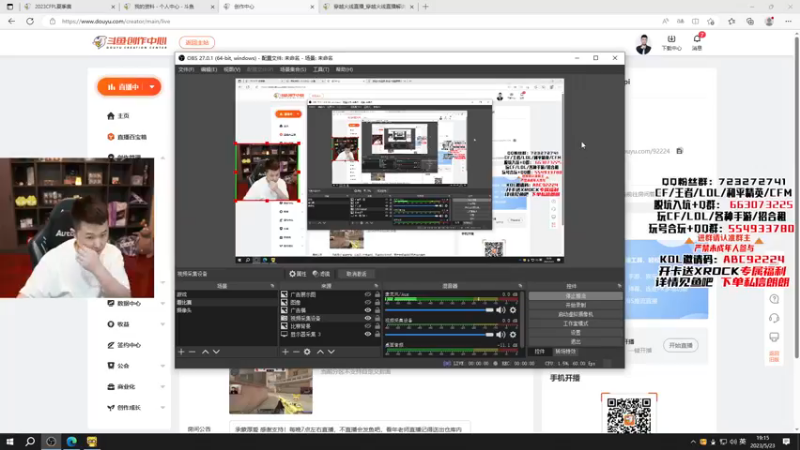Open source properties gear in Sources toolbar
Screen dimensions: 800x450
(307, 352)
